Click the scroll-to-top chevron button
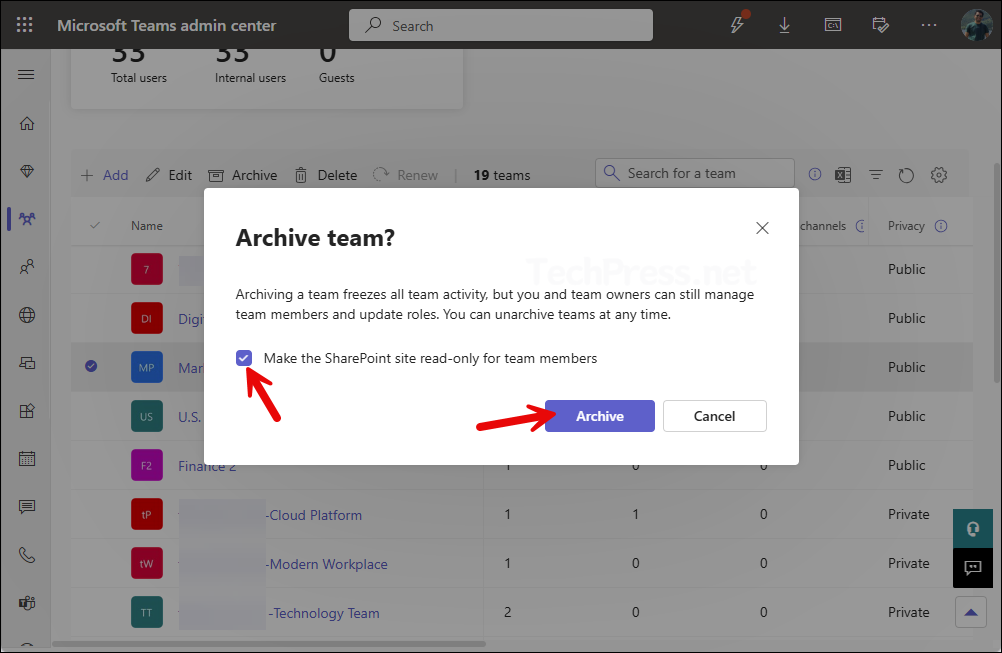Screen dimensions: 1002x653 970,611
